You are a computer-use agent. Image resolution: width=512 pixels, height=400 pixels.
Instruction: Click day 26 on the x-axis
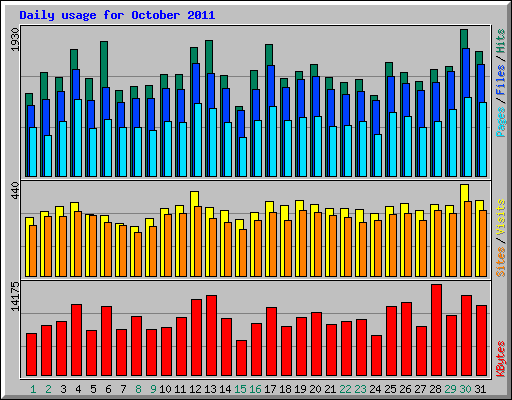tap(405, 389)
